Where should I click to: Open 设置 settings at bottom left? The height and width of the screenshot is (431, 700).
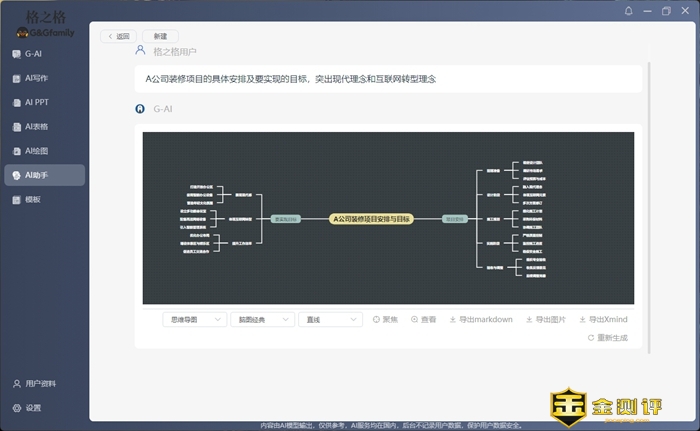(33, 408)
